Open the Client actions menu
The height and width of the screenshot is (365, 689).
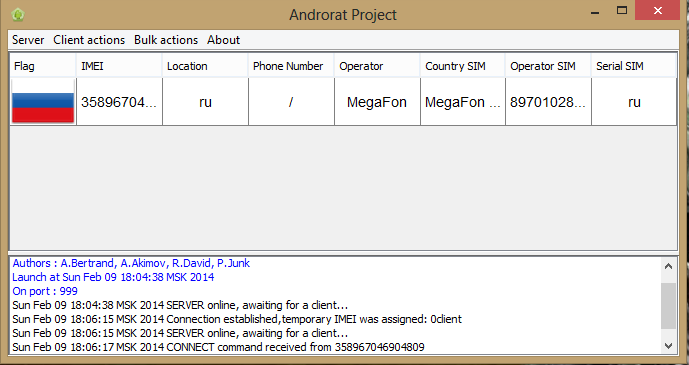(x=89, y=40)
